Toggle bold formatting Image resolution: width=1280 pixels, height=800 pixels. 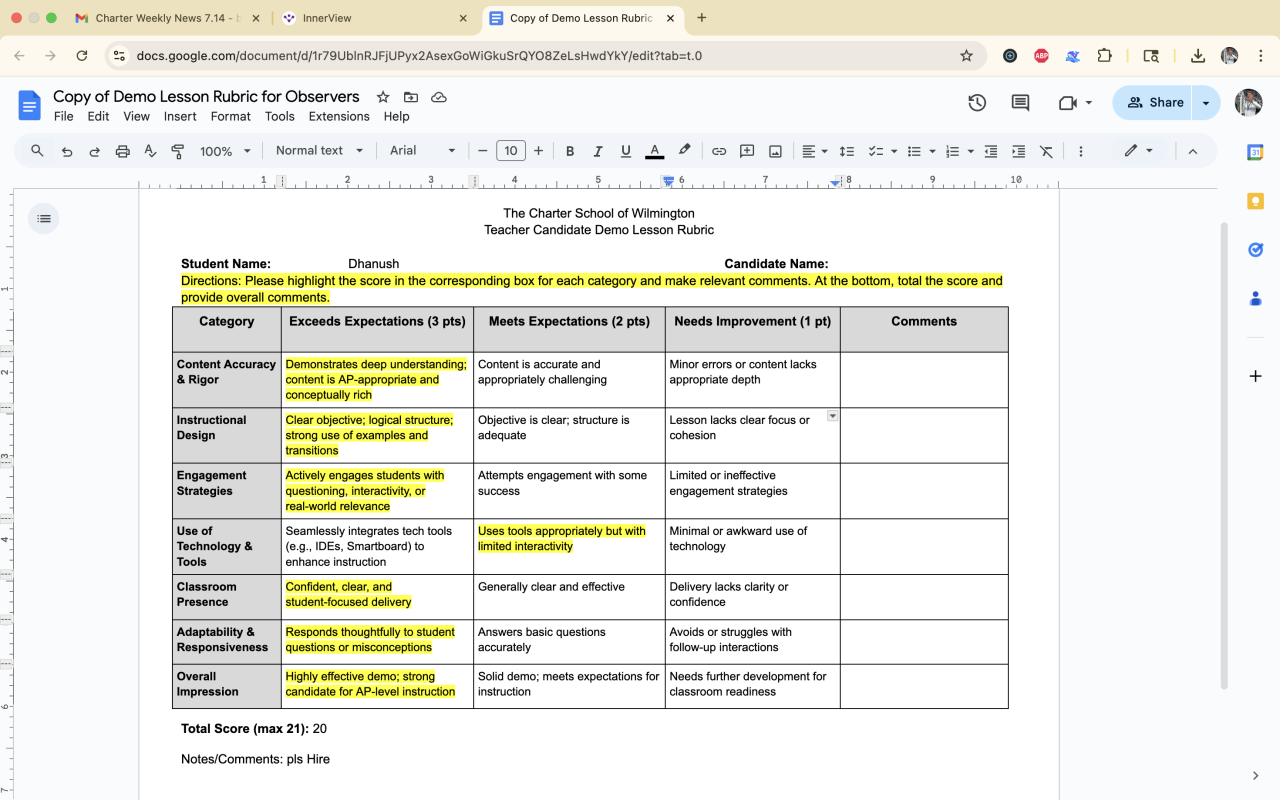(570, 151)
